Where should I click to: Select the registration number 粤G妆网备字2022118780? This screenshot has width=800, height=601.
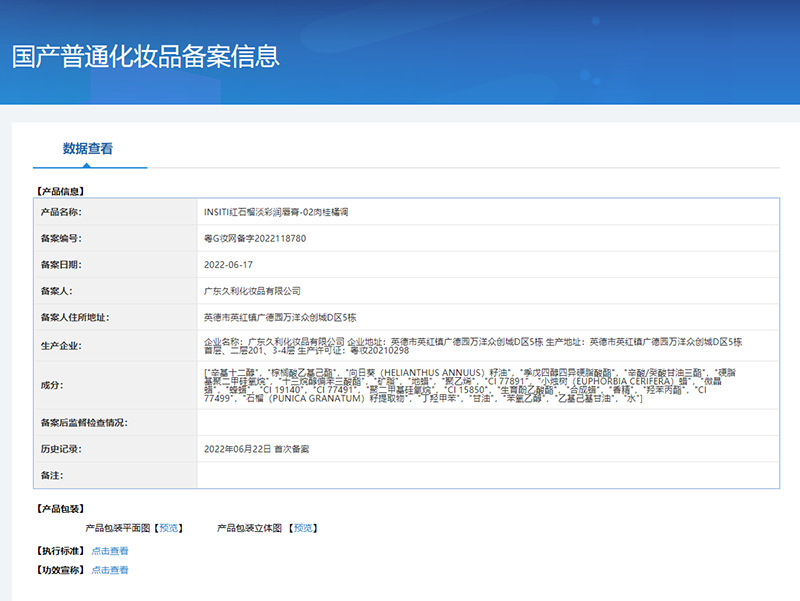click(255, 238)
